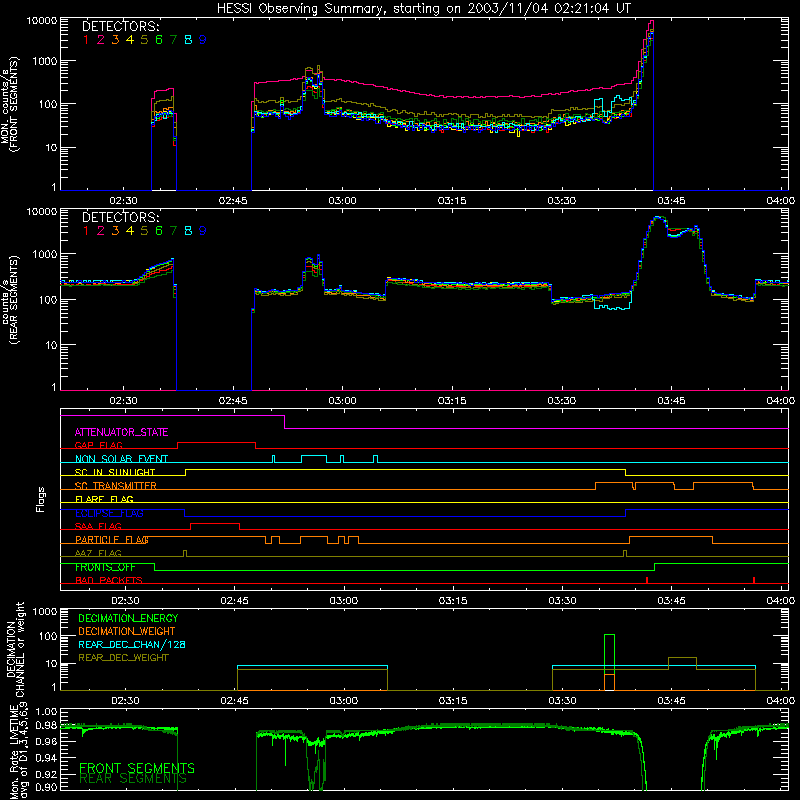Select the NON_SOLAR_EVENT flag label
The height and width of the screenshot is (800, 800).
tap(121, 459)
